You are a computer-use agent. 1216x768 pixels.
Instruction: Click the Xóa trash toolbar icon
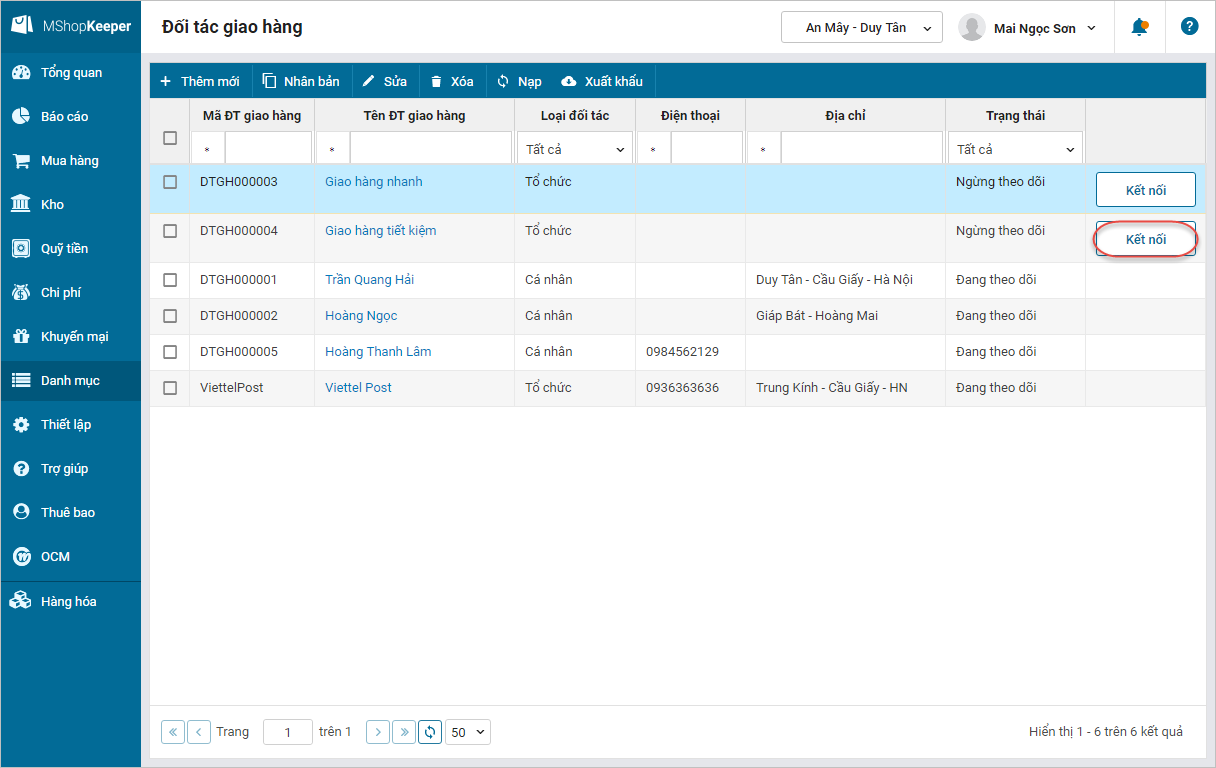coord(436,81)
